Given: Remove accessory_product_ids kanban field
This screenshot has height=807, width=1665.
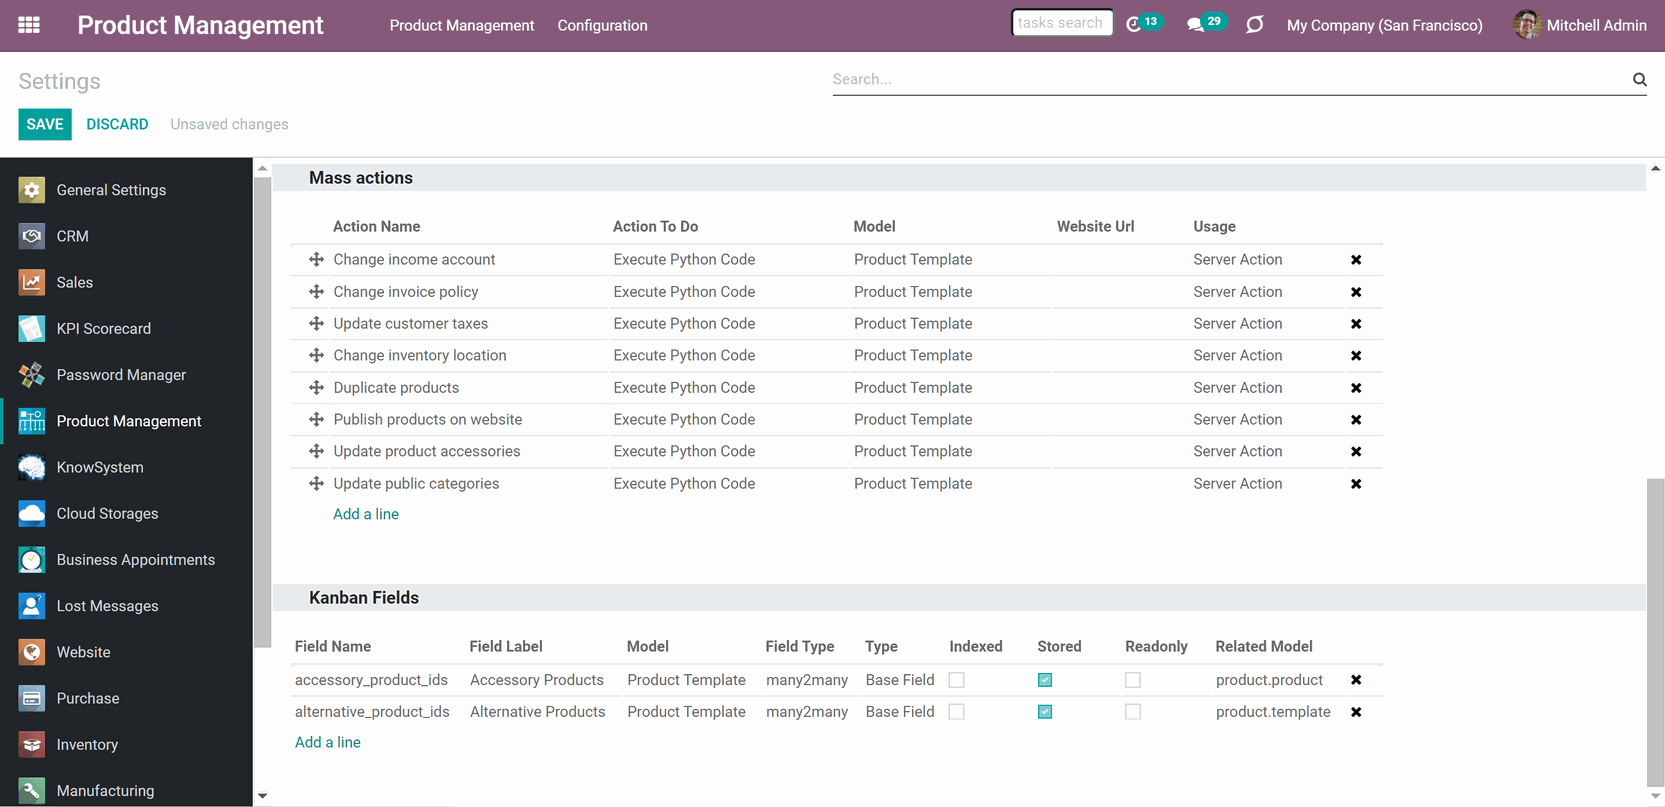Looking at the screenshot, I should (x=1356, y=680).
